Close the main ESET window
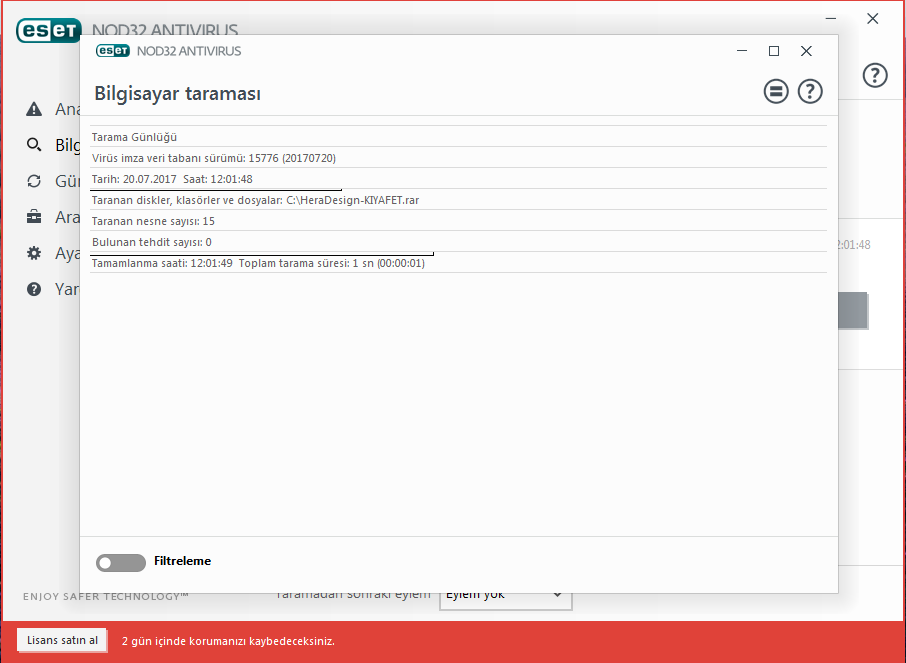Screen dimensions: 906x663 [872, 18]
